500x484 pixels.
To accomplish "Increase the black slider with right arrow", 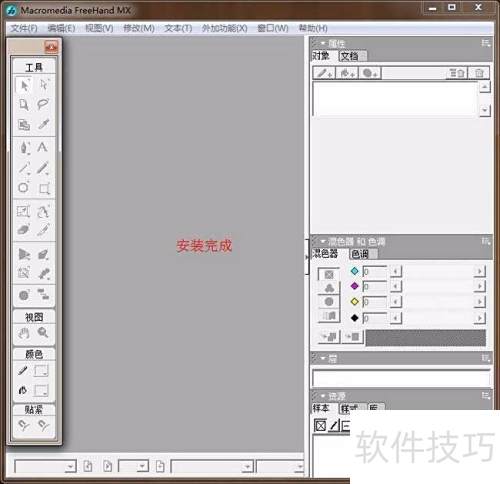I will (x=479, y=318).
